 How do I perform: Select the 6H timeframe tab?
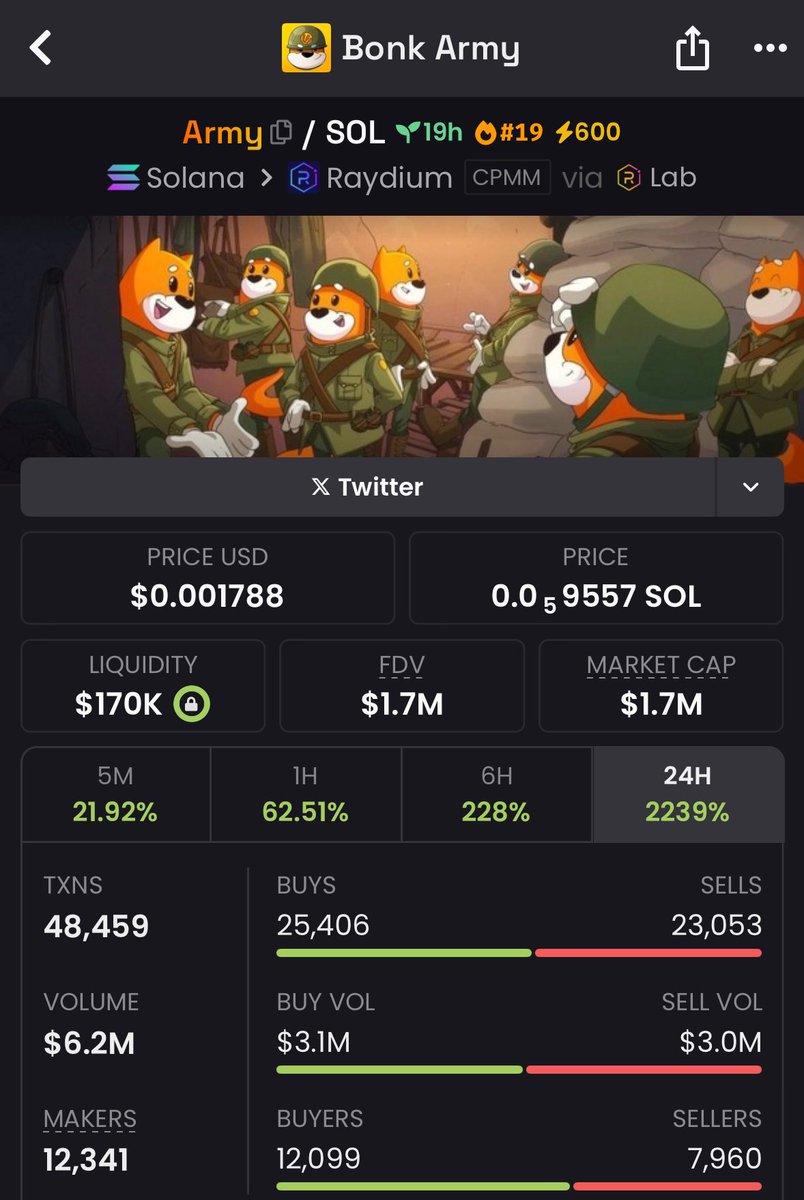[x=497, y=794]
